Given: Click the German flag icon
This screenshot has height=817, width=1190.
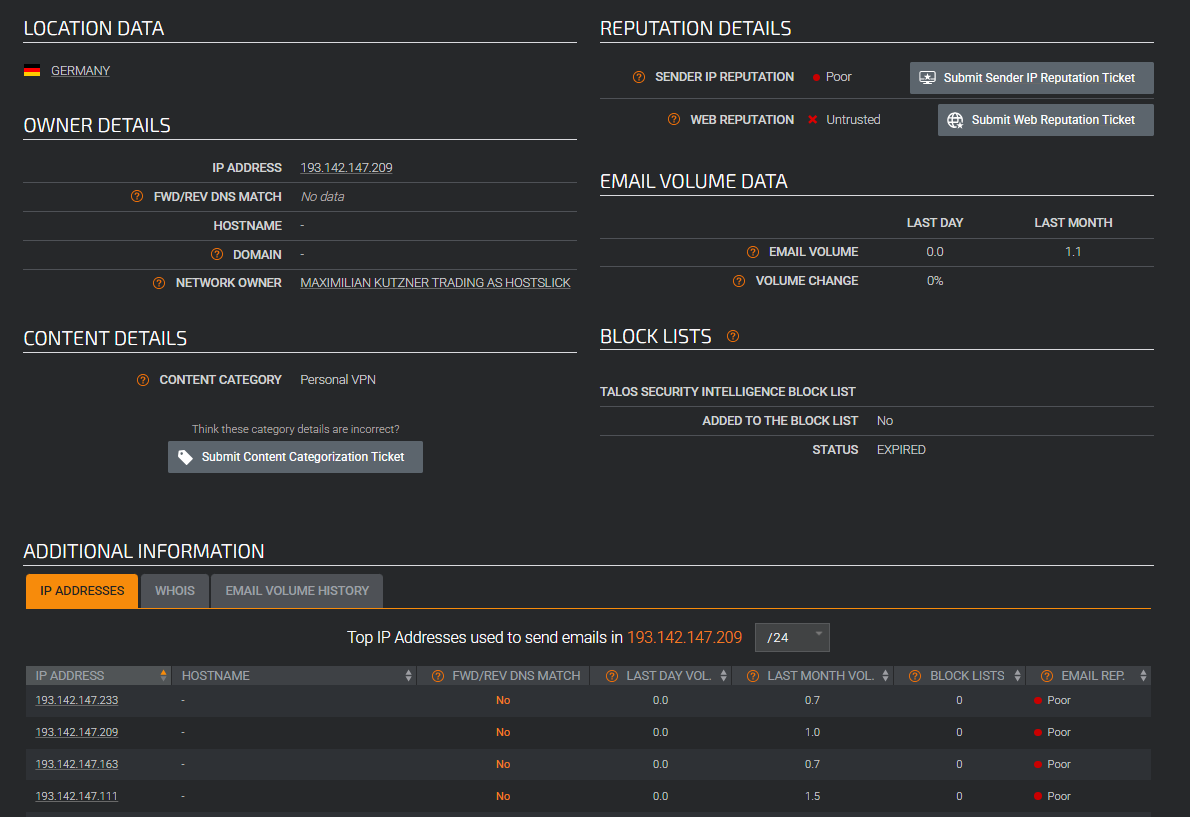Looking at the screenshot, I should tap(32, 71).
